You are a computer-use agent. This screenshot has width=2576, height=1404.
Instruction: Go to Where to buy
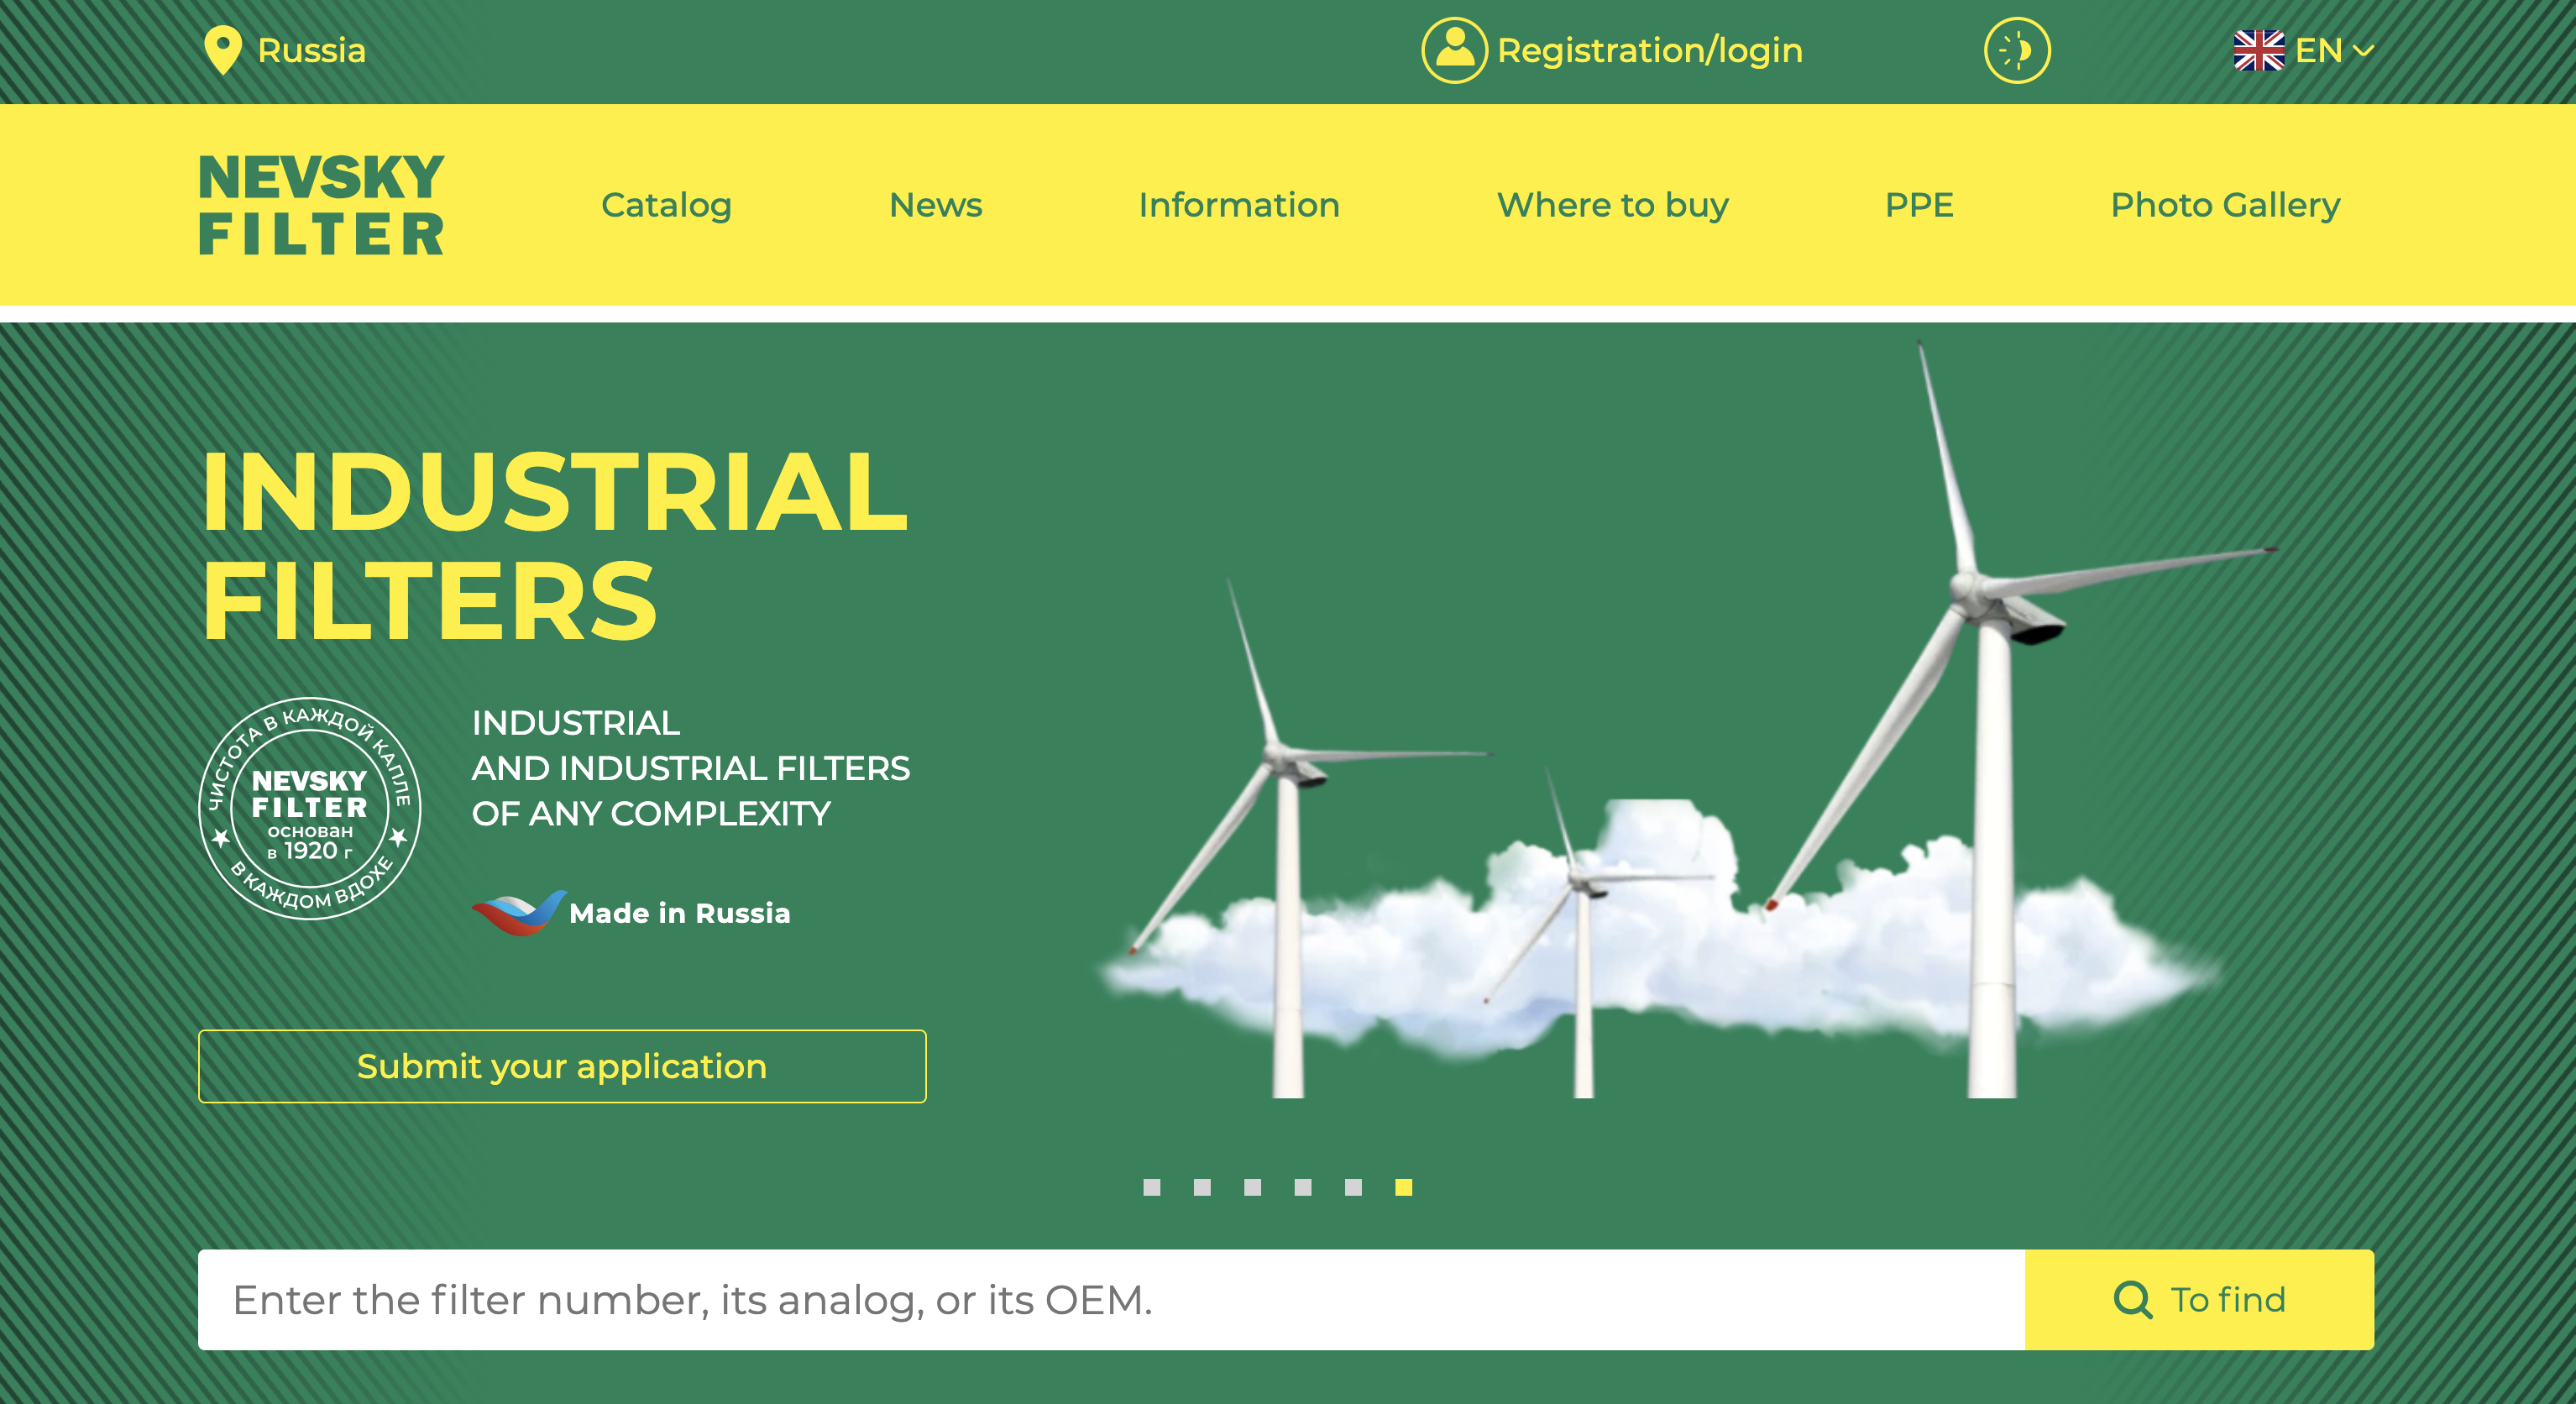(1613, 205)
